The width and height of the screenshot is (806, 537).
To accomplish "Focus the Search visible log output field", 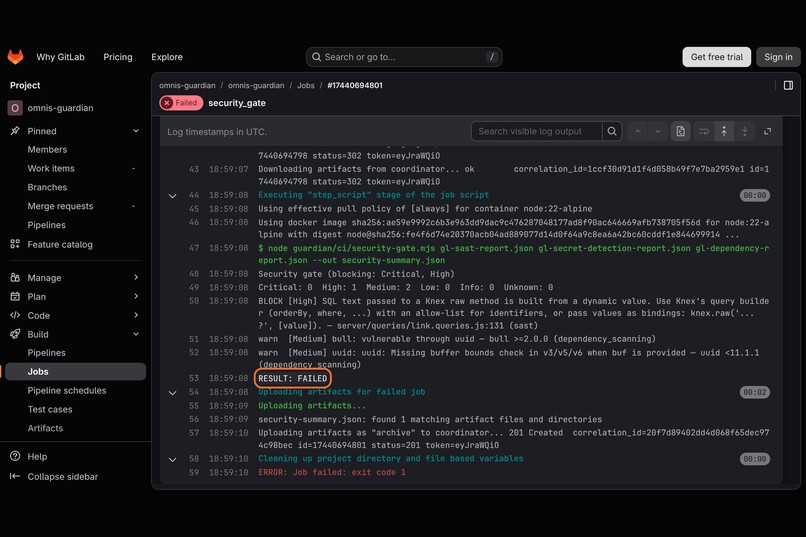I will [x=537, y=131].
